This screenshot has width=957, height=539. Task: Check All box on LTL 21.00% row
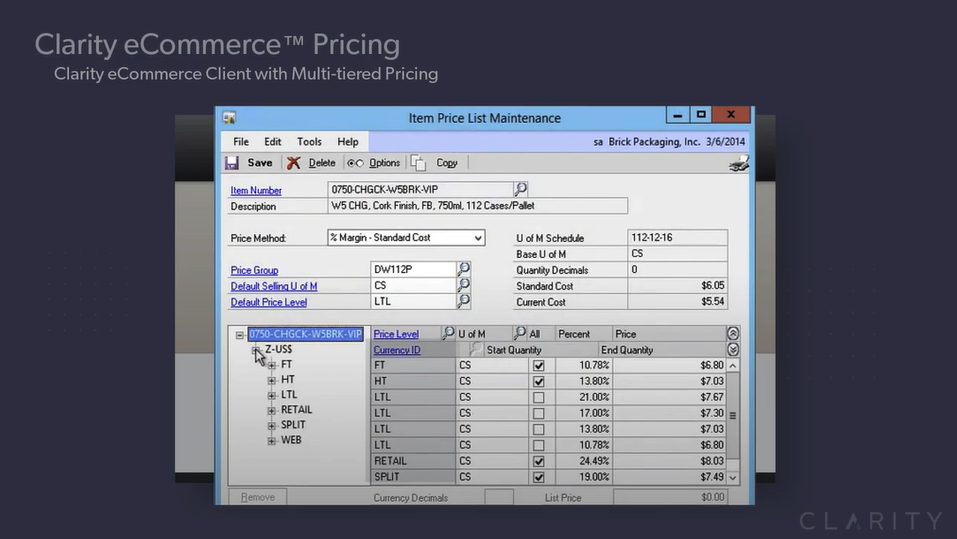click(538, 397)
